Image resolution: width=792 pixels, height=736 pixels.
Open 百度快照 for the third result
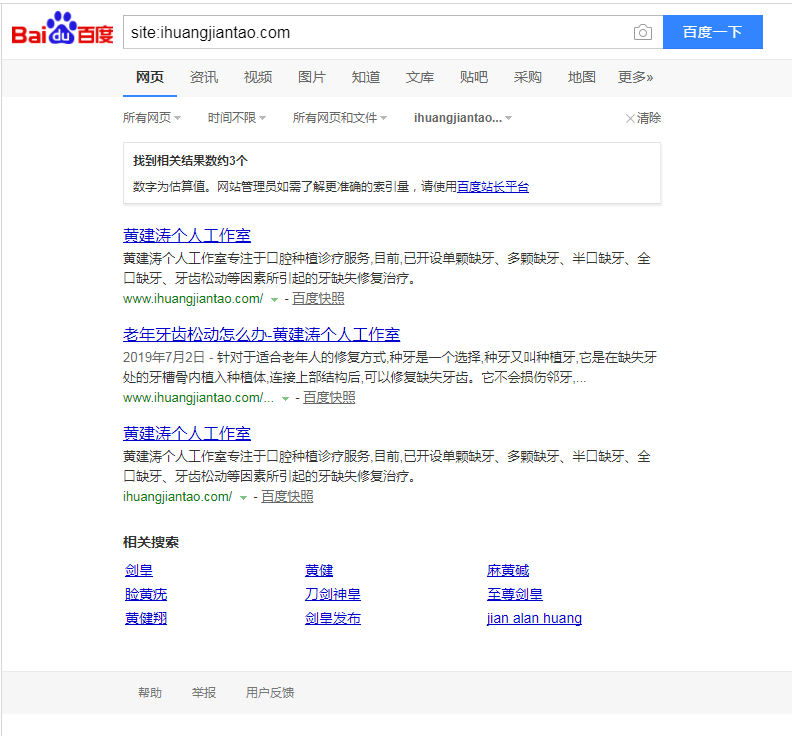coord(287,497)
